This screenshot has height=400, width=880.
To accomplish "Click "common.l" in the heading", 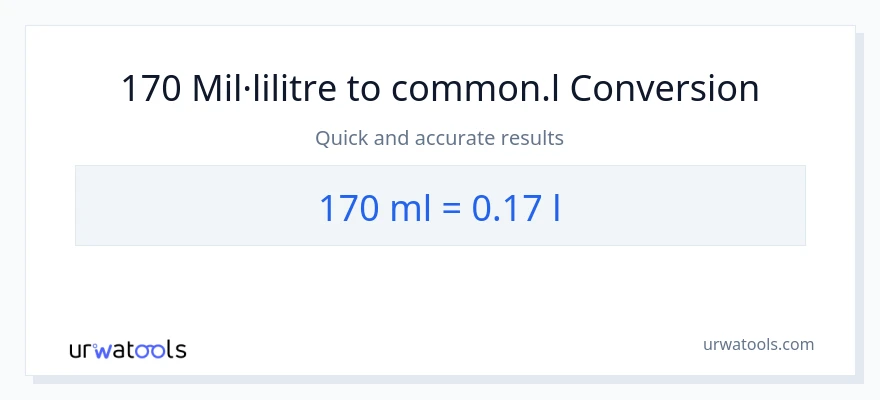I will click(x=475, y=89).
